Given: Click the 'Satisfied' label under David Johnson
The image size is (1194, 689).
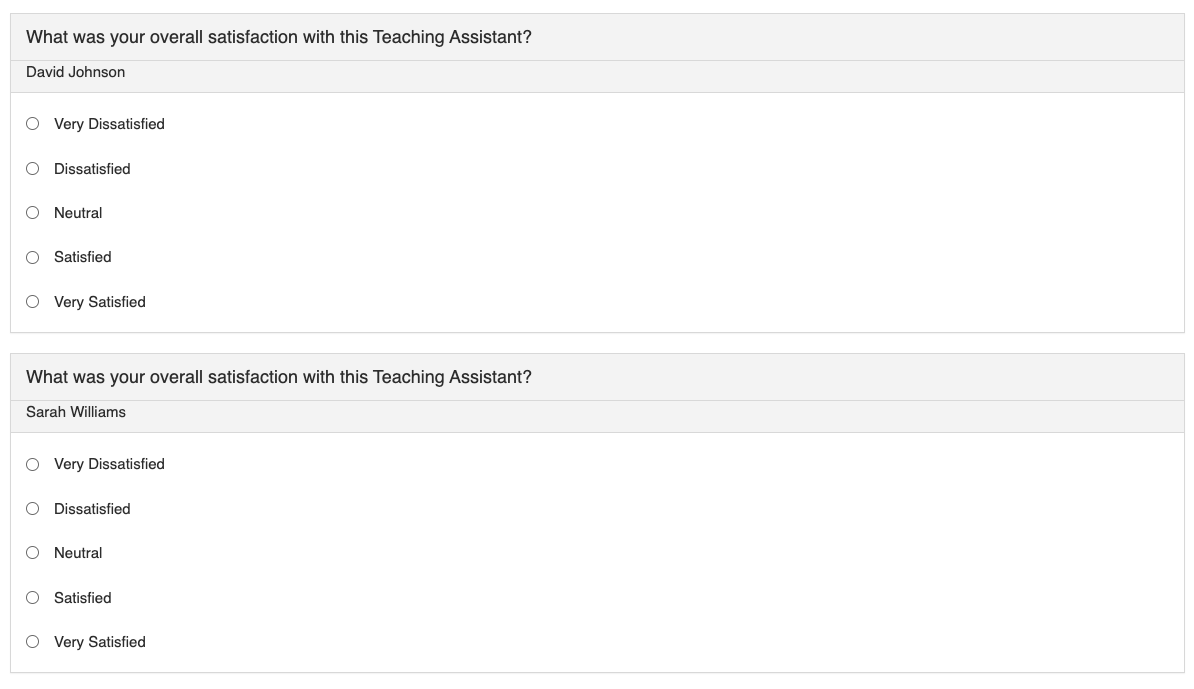Looking at the screenshot, I should (x=83, y=257).
